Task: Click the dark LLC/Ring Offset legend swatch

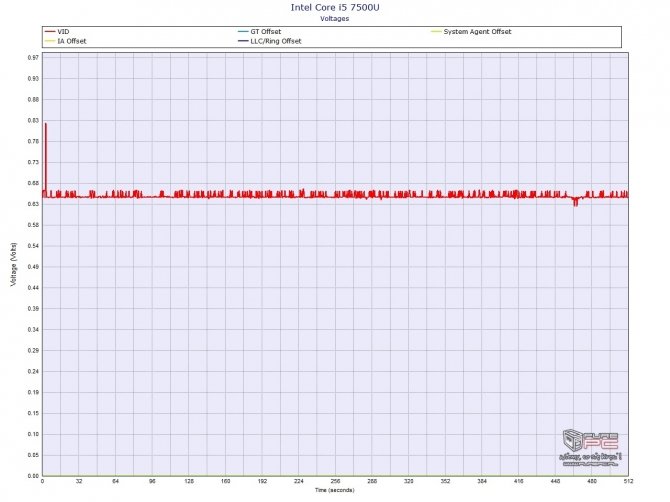Action: 243,41
